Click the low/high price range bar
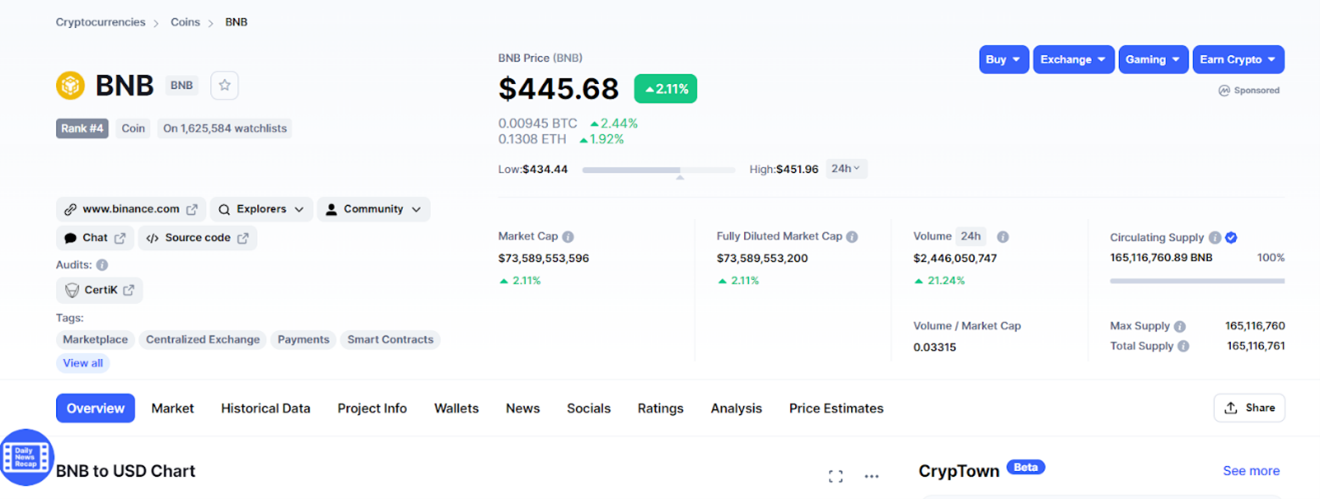Viewport: 1320px width, 499px height. [x=658, y=170]
